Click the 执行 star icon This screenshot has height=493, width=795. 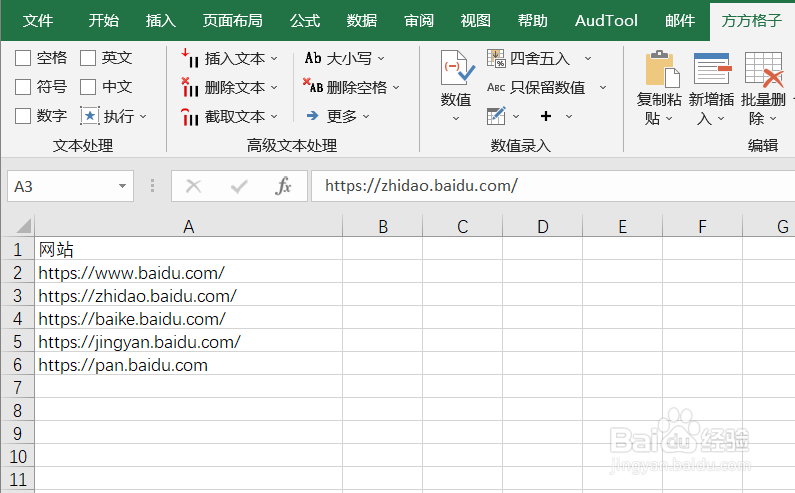pos(90,116)
